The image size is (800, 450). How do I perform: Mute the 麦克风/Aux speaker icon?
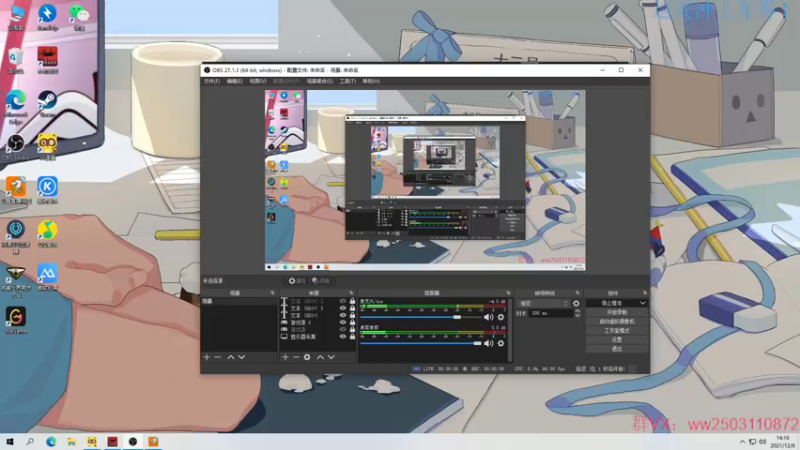(x=488, y=317)
